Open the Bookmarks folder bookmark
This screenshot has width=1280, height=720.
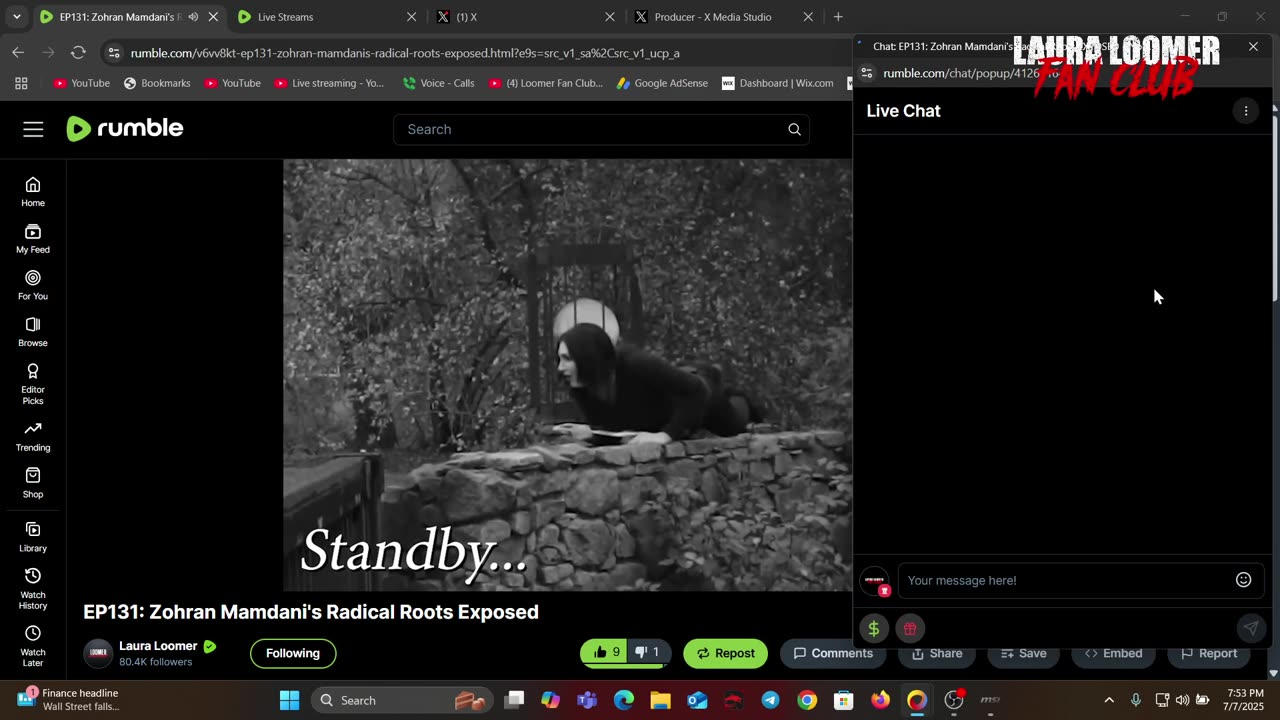pos(157,83)
